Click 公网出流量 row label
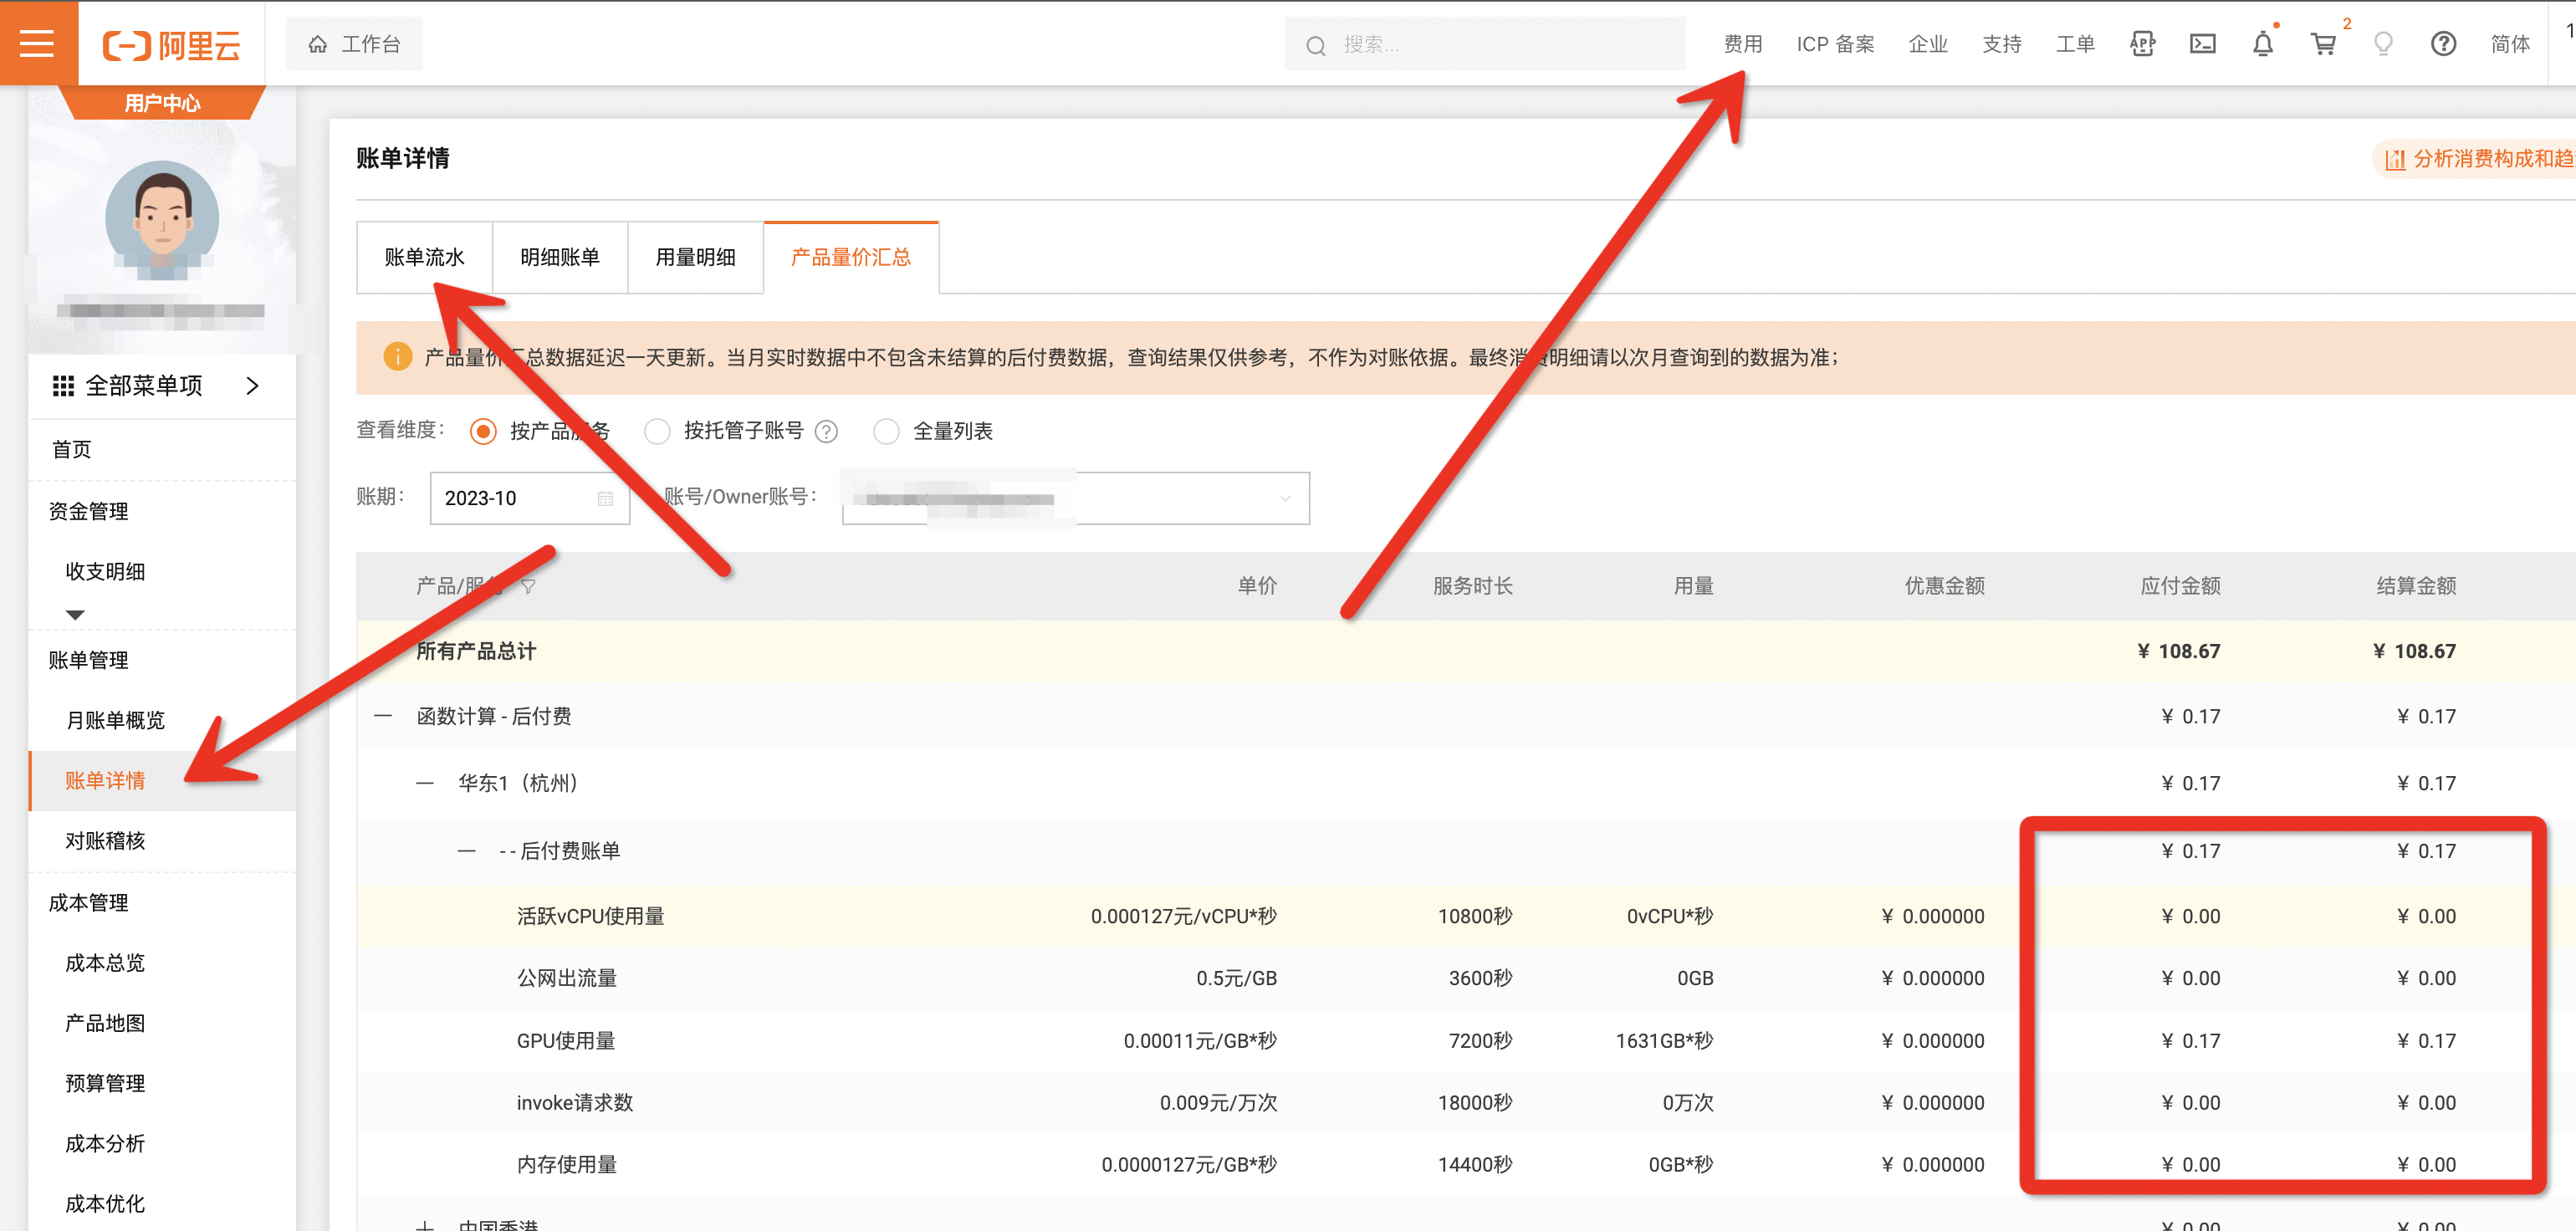2576x1231 pixels. 567,978
